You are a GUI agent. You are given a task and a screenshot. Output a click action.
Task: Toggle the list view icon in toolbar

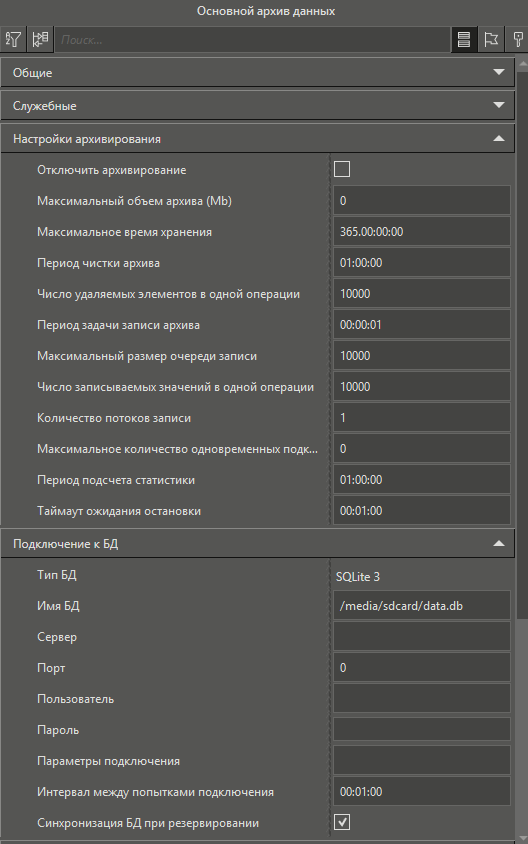pos(463,39)
